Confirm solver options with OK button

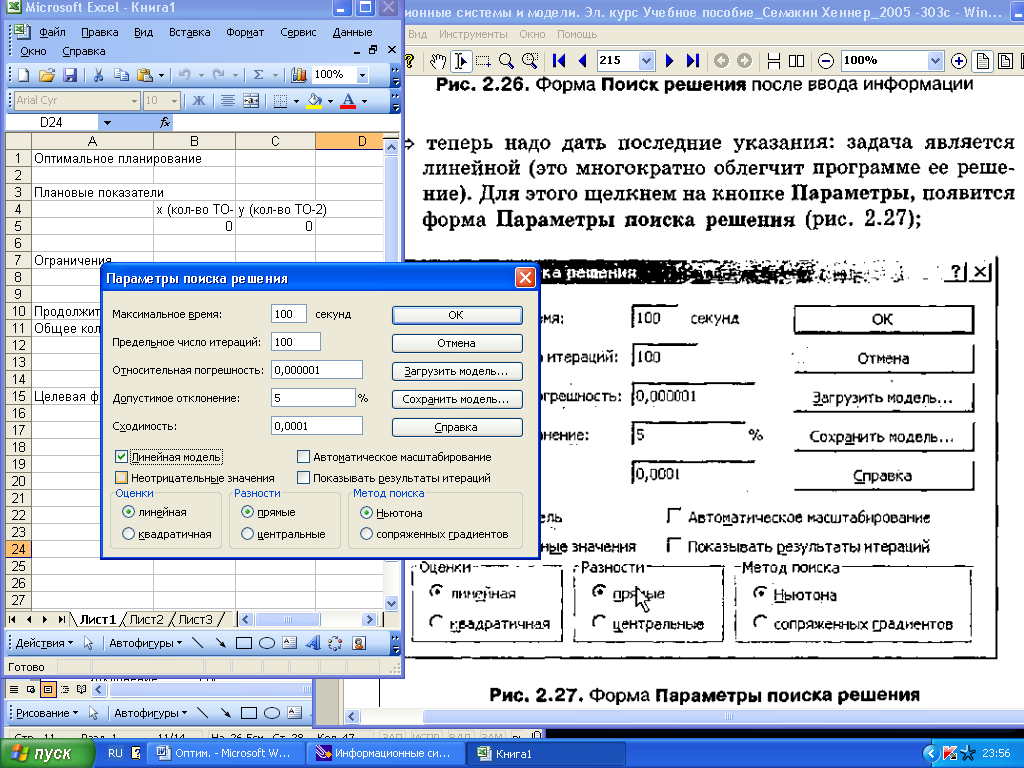click(457, 315)
